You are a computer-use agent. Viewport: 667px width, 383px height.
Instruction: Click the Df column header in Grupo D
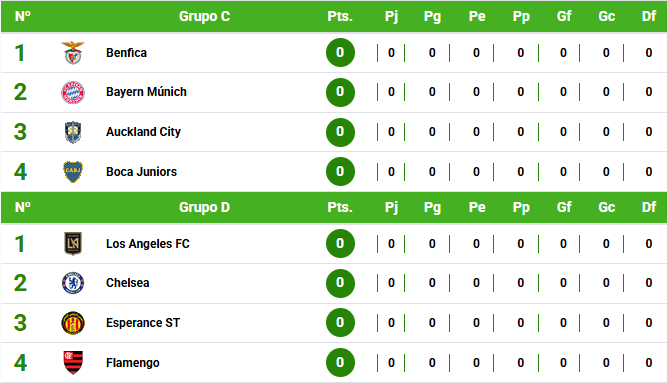pos(649,207)
